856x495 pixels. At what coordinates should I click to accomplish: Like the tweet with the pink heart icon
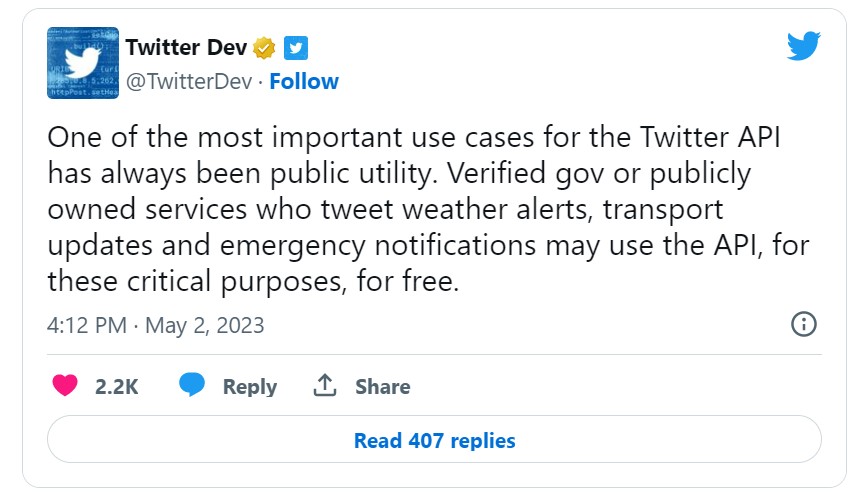[x=65, y=385]
